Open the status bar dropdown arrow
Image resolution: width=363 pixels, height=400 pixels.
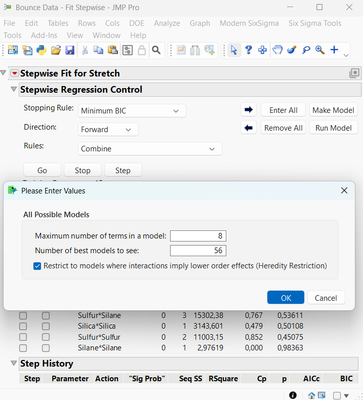(346, 396)
